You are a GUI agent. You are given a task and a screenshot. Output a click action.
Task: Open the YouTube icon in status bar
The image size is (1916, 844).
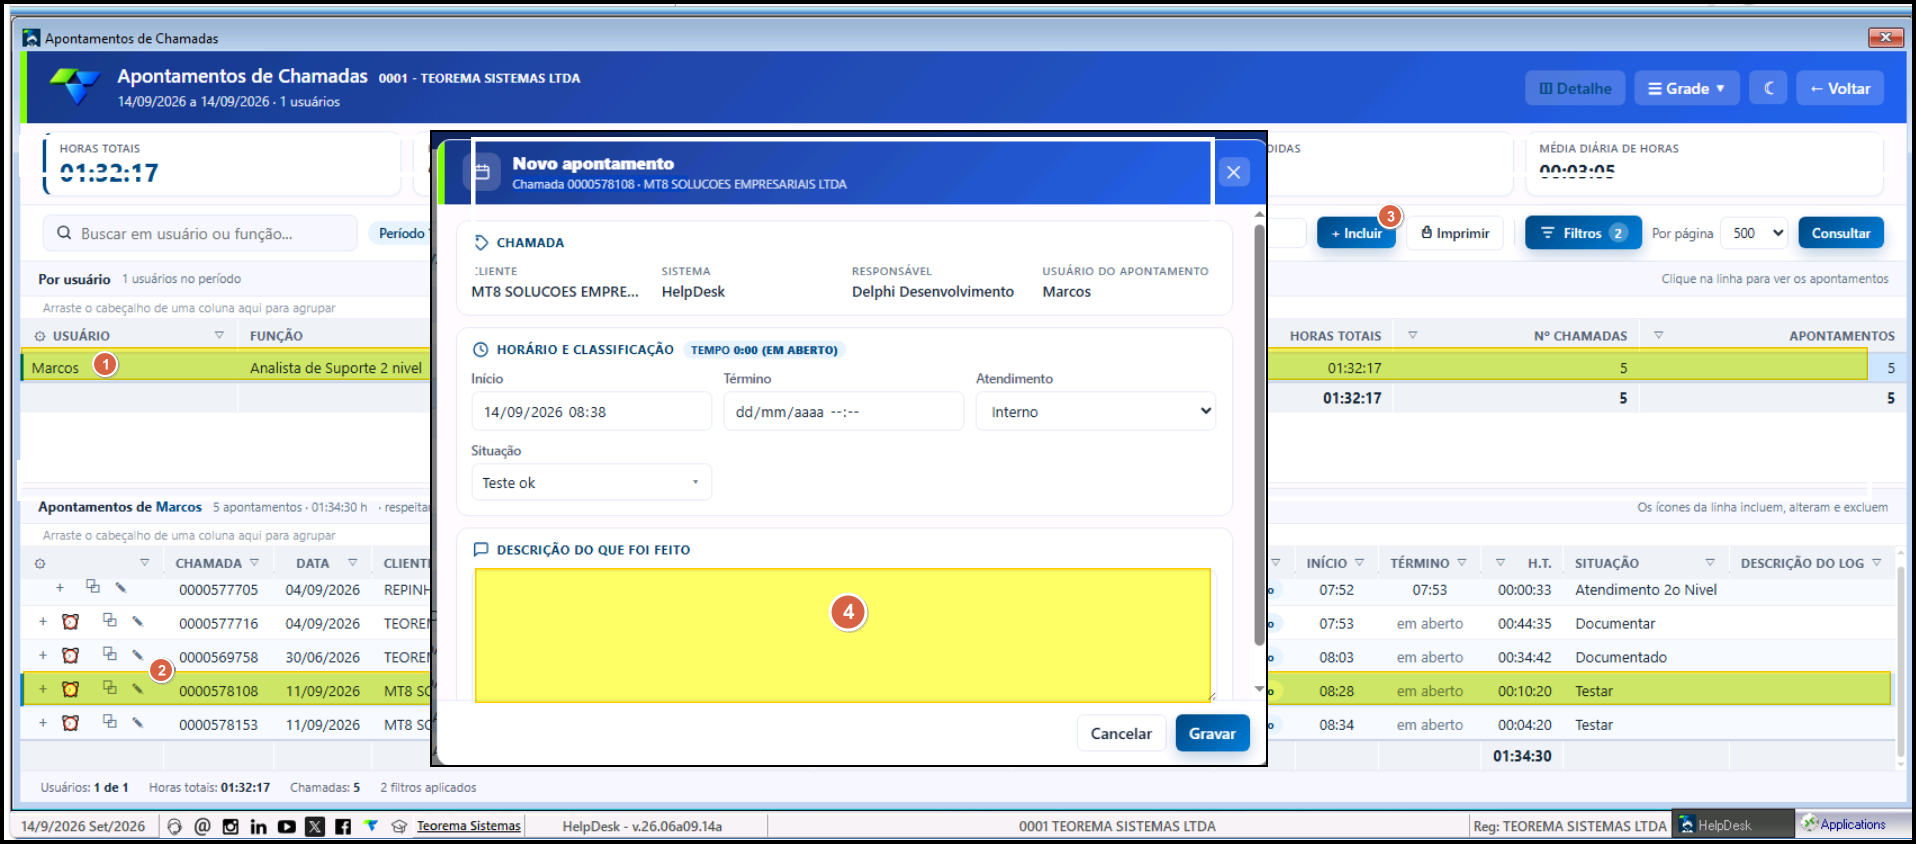286,826
